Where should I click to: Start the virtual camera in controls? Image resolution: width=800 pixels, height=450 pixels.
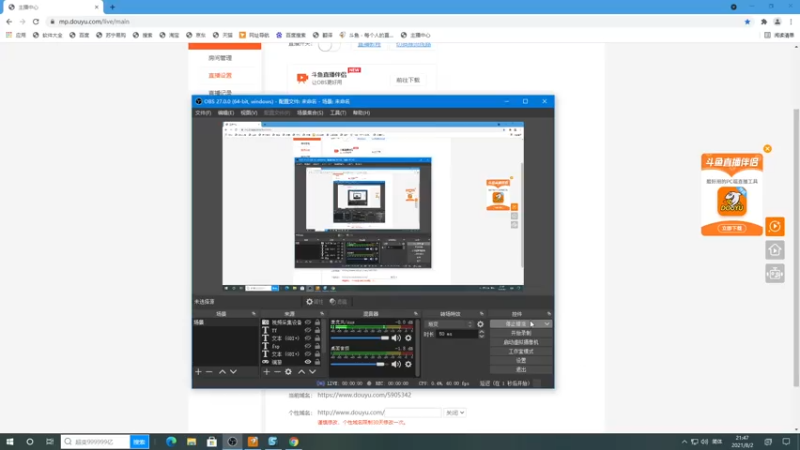[x=521, y=342]
